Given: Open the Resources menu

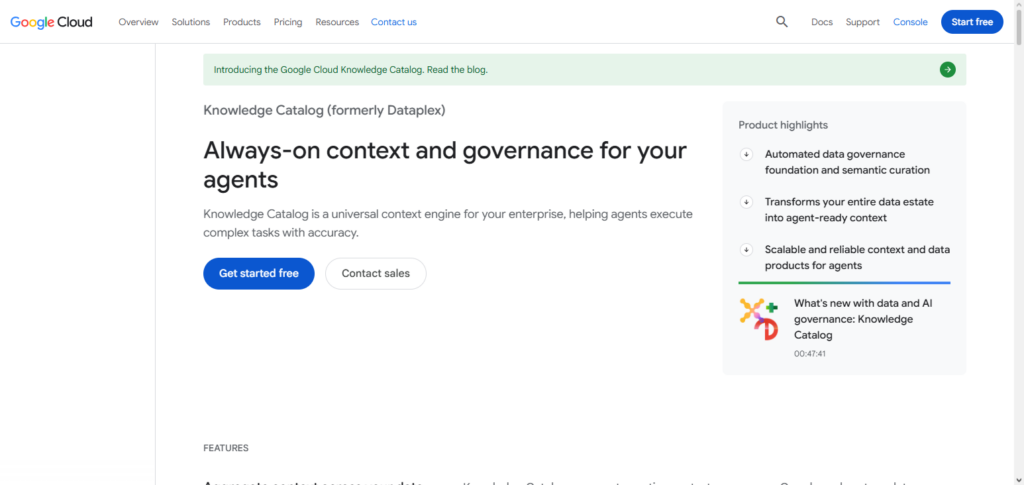Looking at the screenshot, I should (x=337, y=22).
